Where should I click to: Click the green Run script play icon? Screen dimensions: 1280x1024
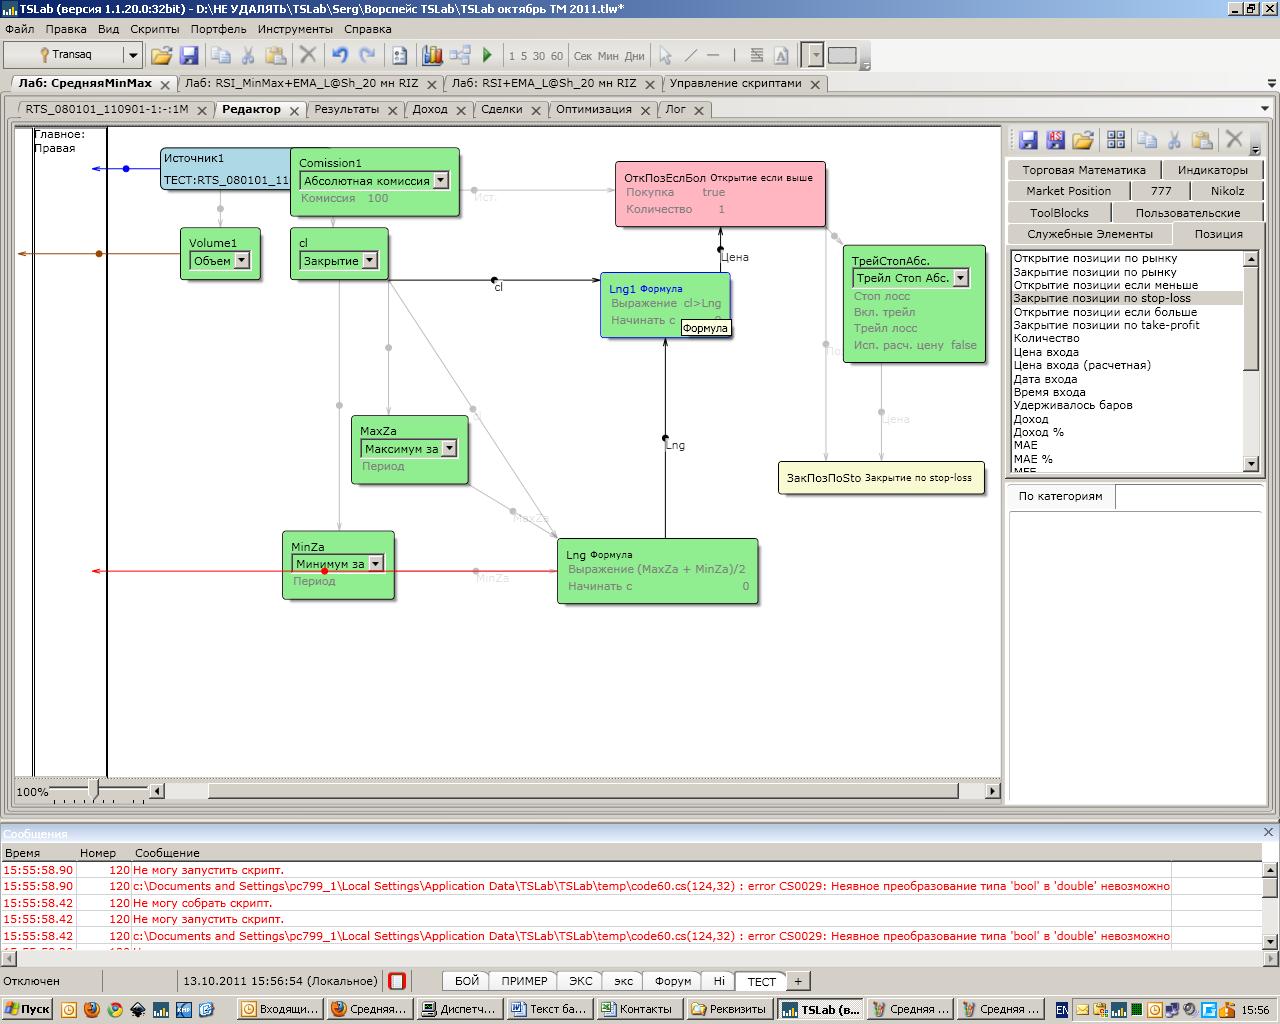click(487, 56)
